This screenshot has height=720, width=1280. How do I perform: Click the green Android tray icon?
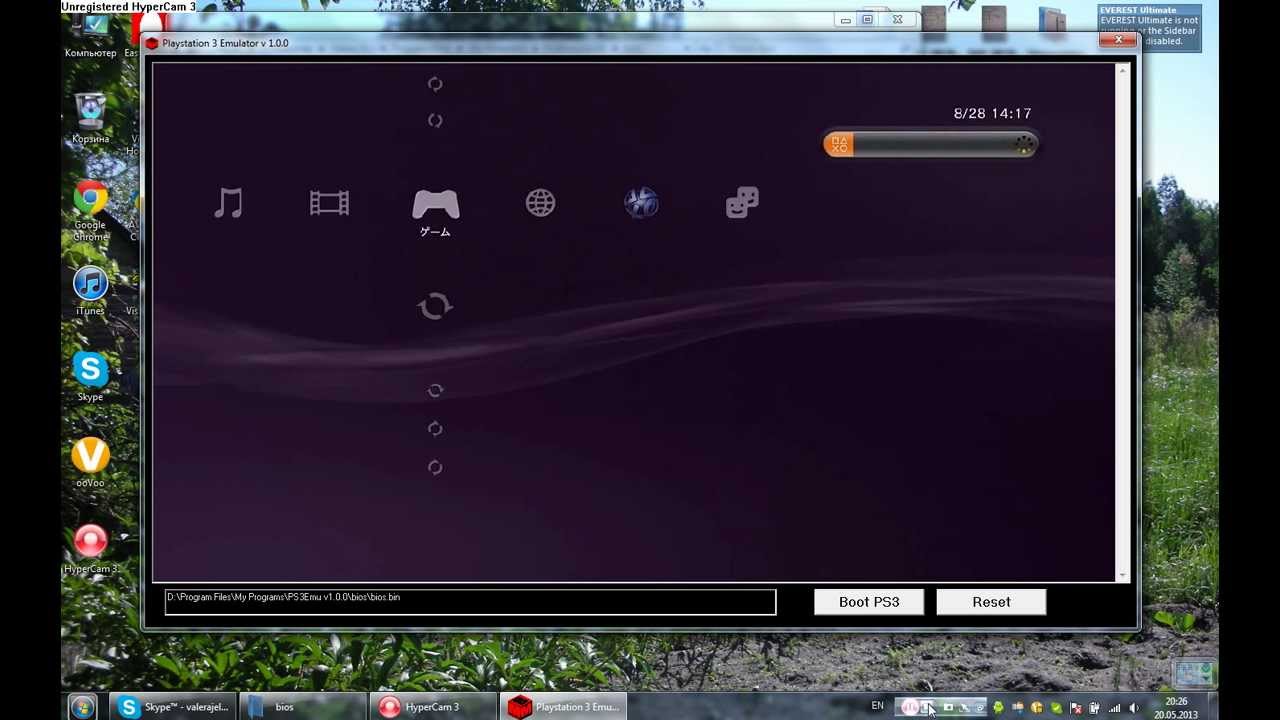pos(997,708)
